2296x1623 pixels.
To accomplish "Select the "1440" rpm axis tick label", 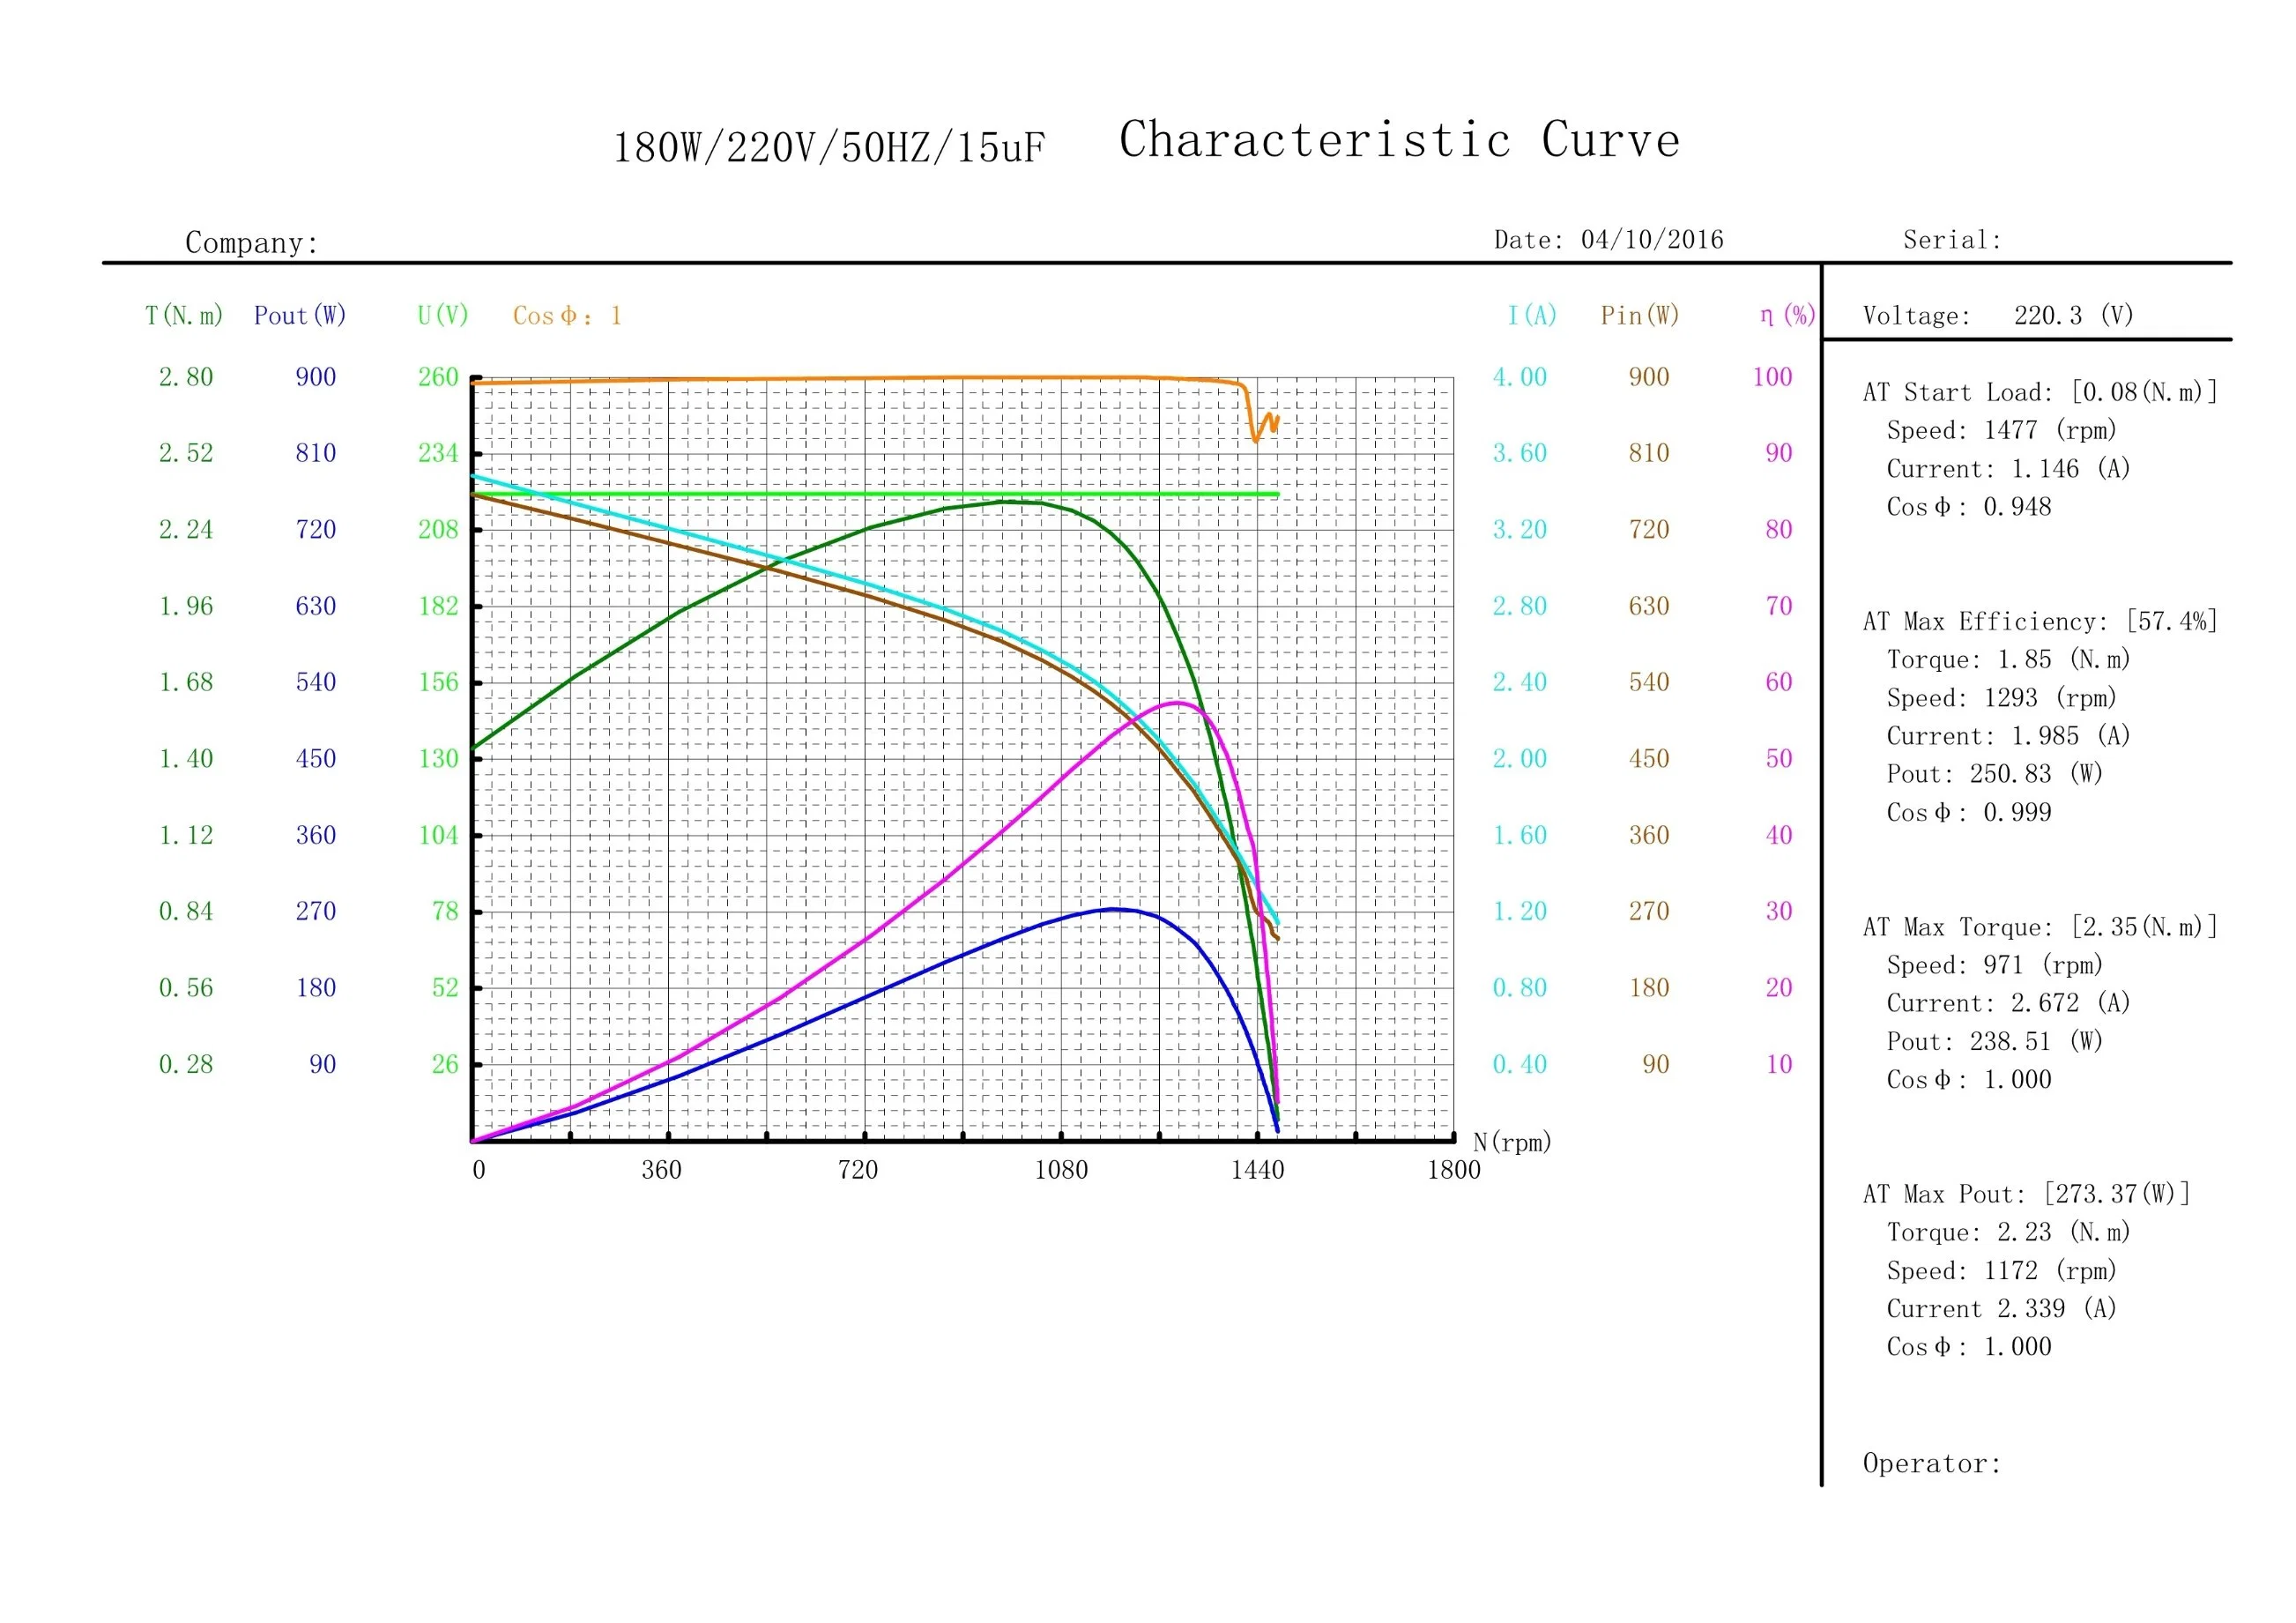I will (1257, 1170).
